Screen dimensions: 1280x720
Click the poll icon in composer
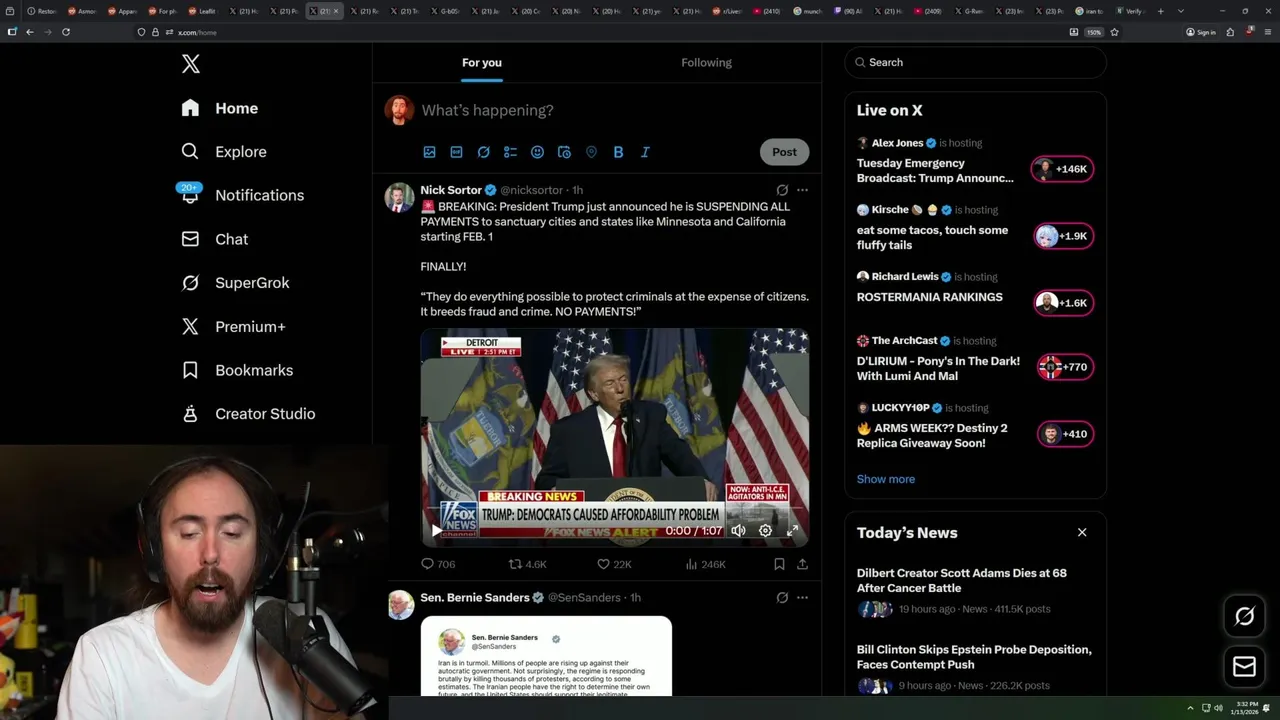pos(510,152)
